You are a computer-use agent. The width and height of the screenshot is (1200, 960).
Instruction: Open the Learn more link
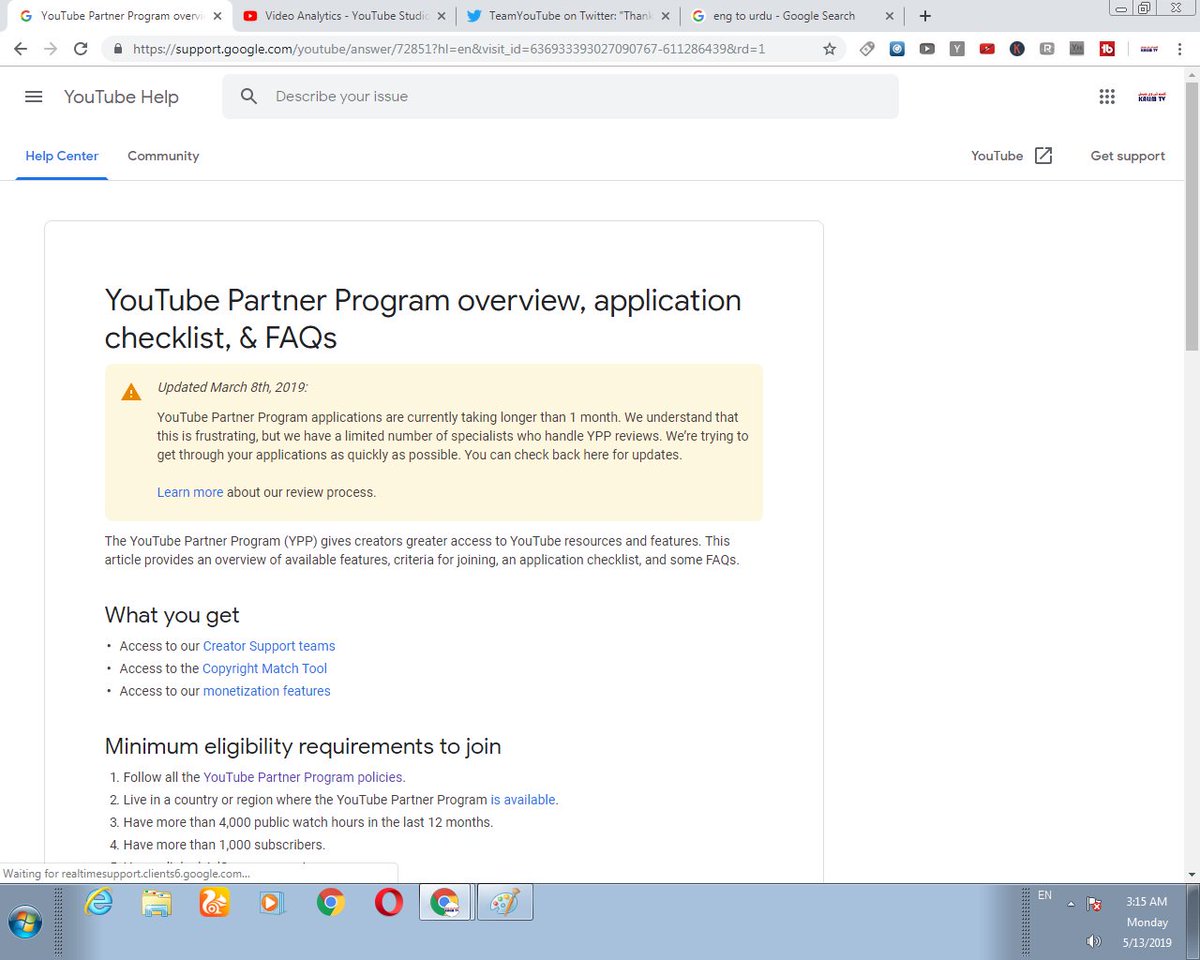point(190,492)
